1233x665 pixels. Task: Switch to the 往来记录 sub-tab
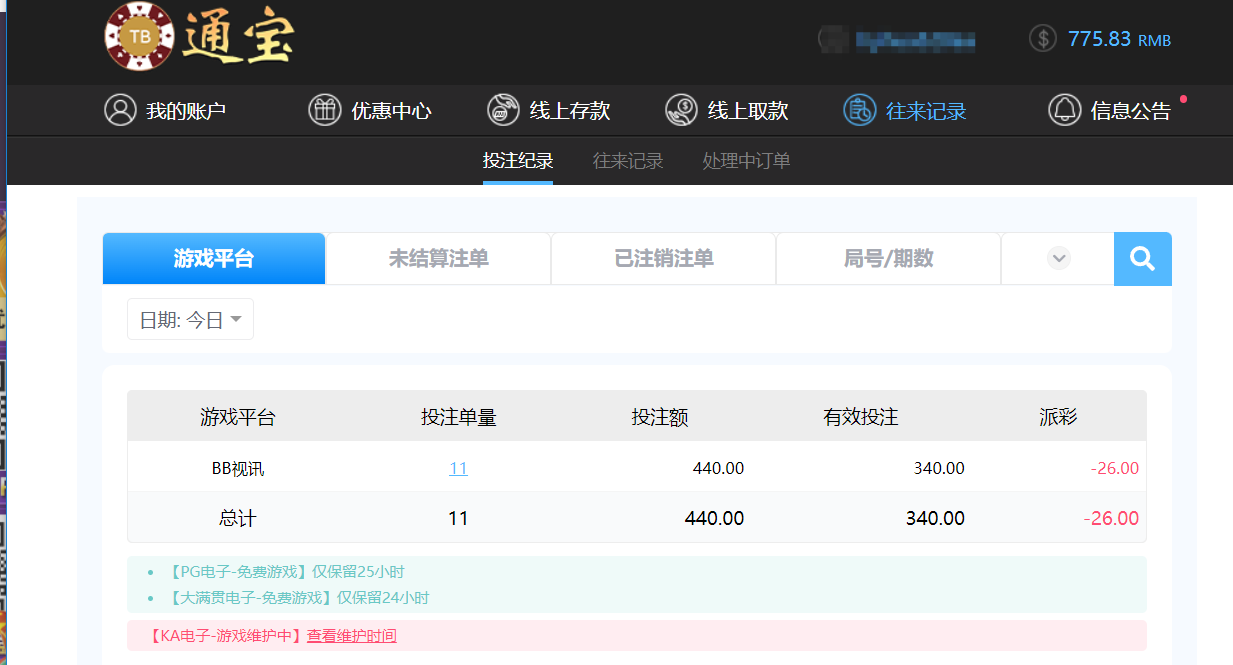(x=627, y=160)
